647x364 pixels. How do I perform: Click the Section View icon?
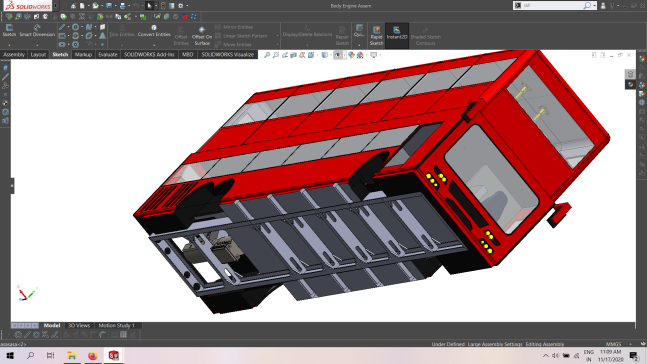(x=293, y=55)
